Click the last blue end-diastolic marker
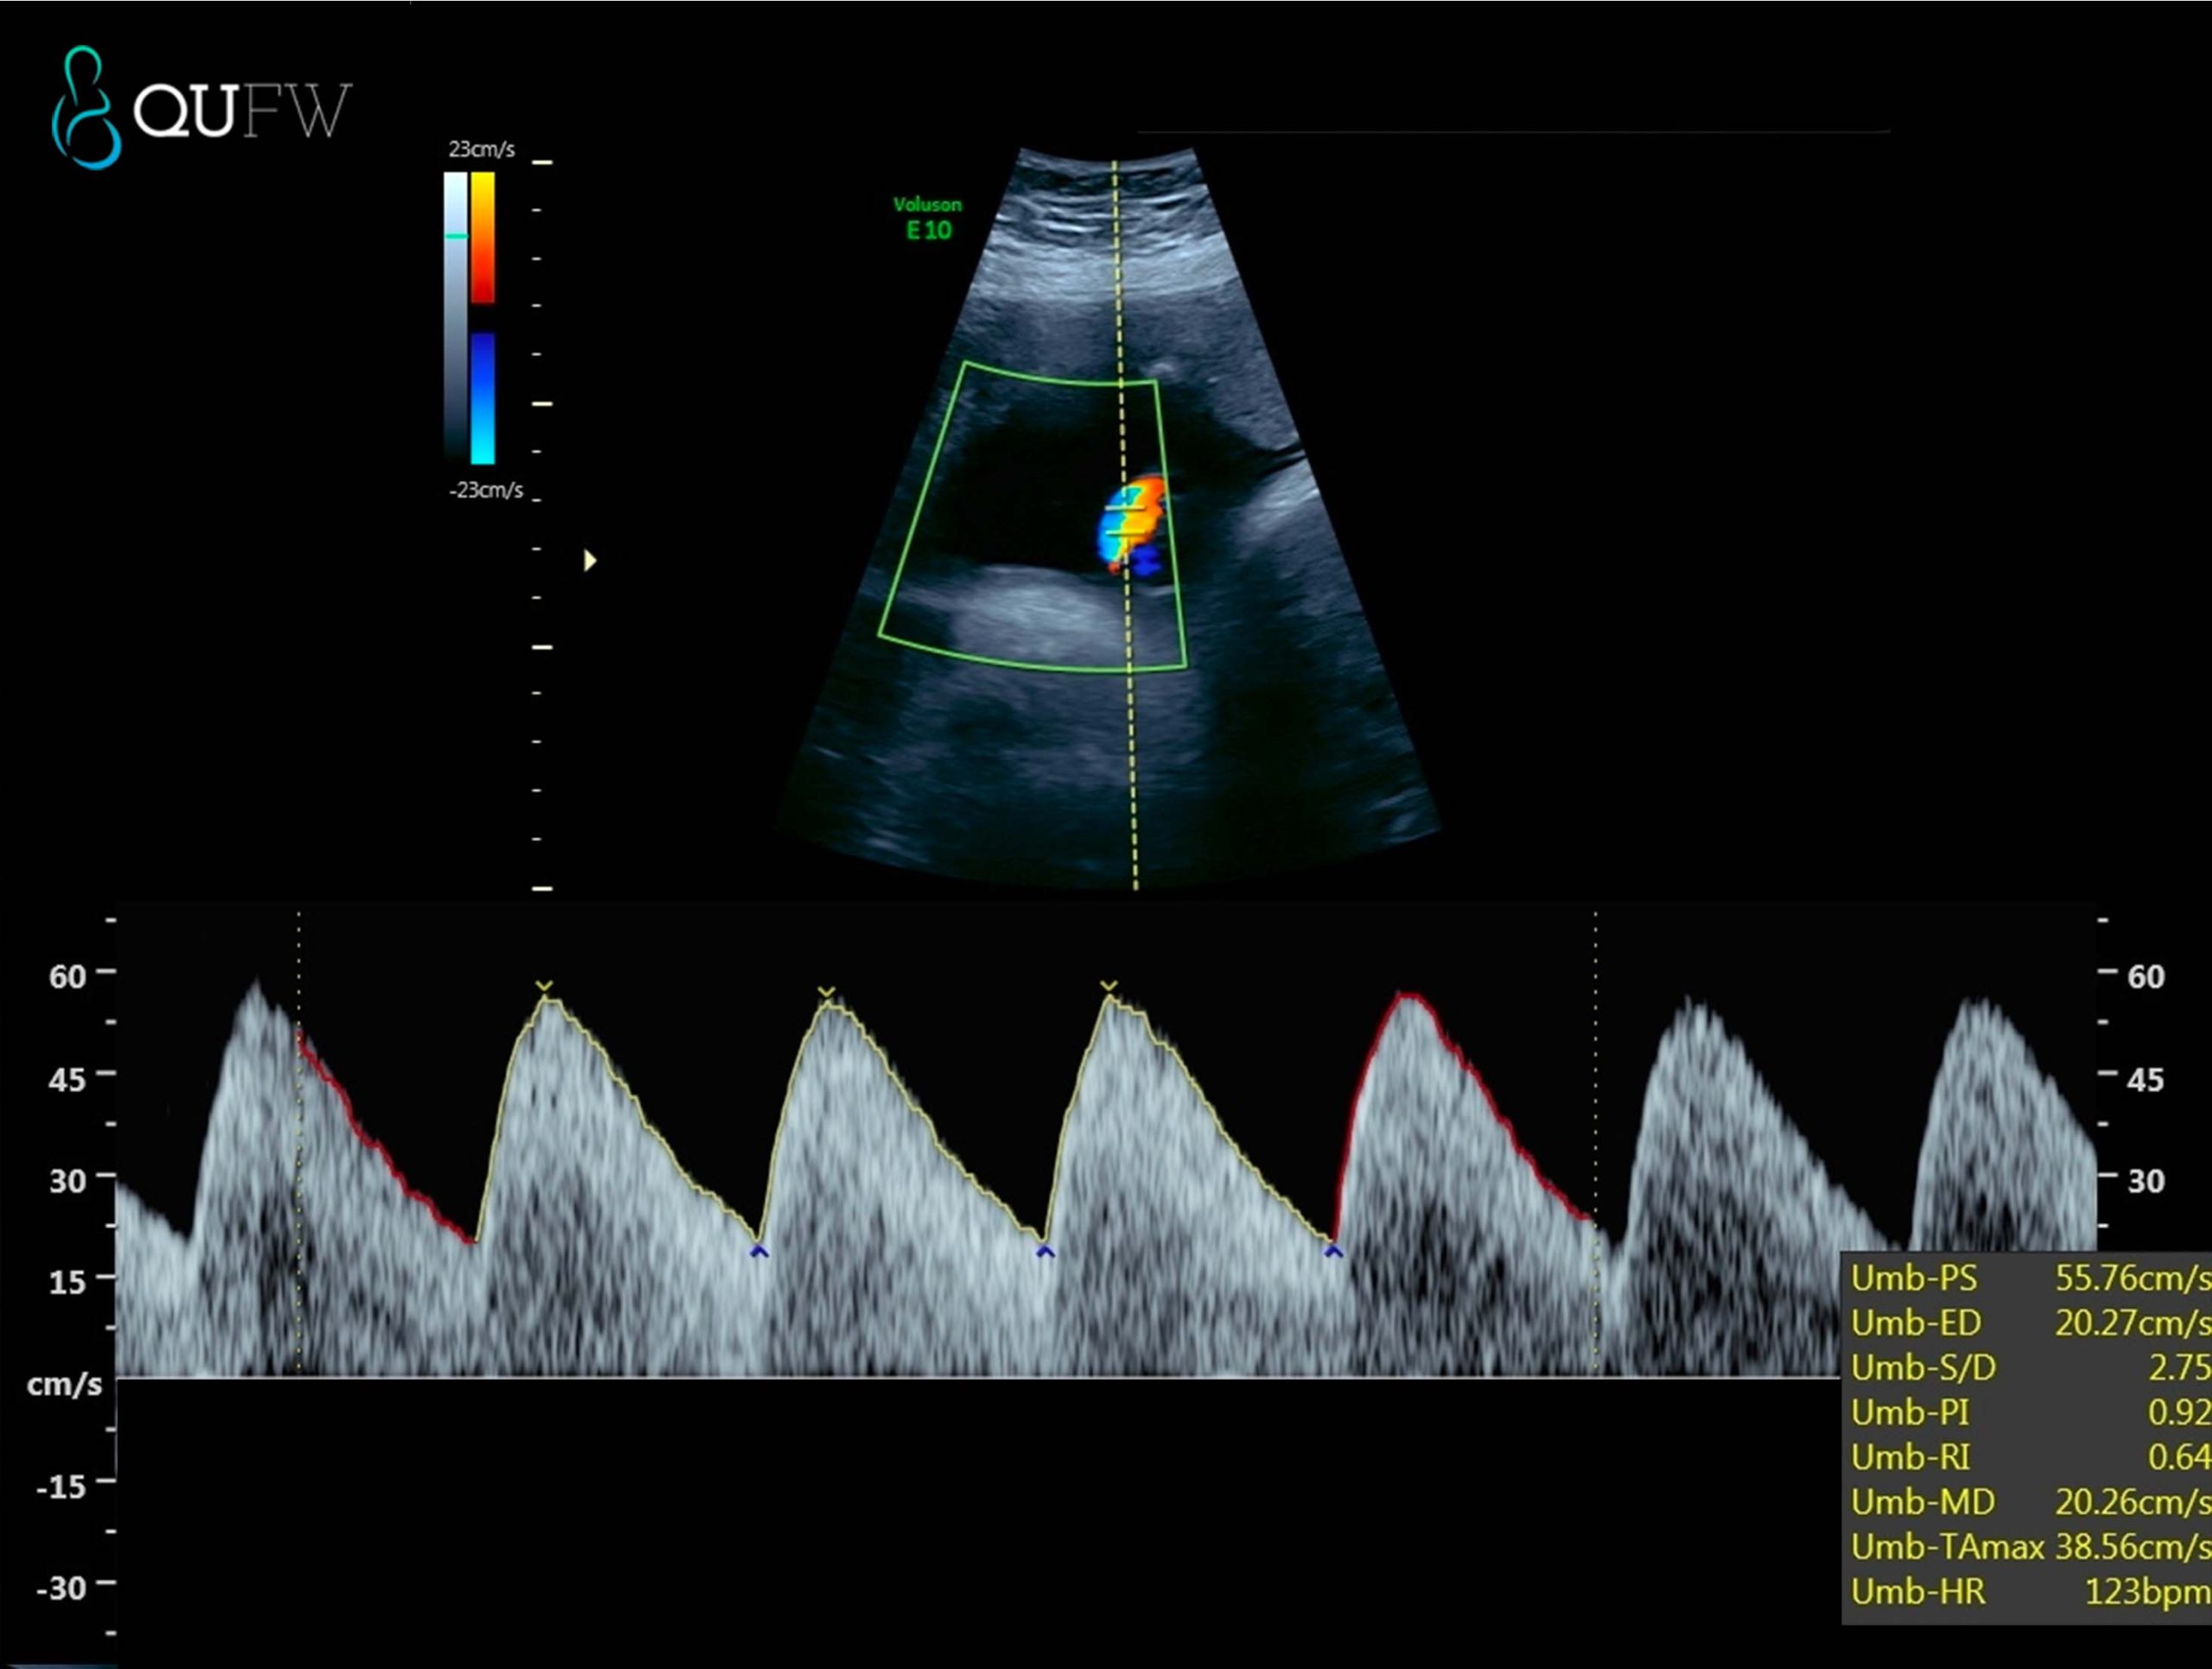 pos(1333,1251)
